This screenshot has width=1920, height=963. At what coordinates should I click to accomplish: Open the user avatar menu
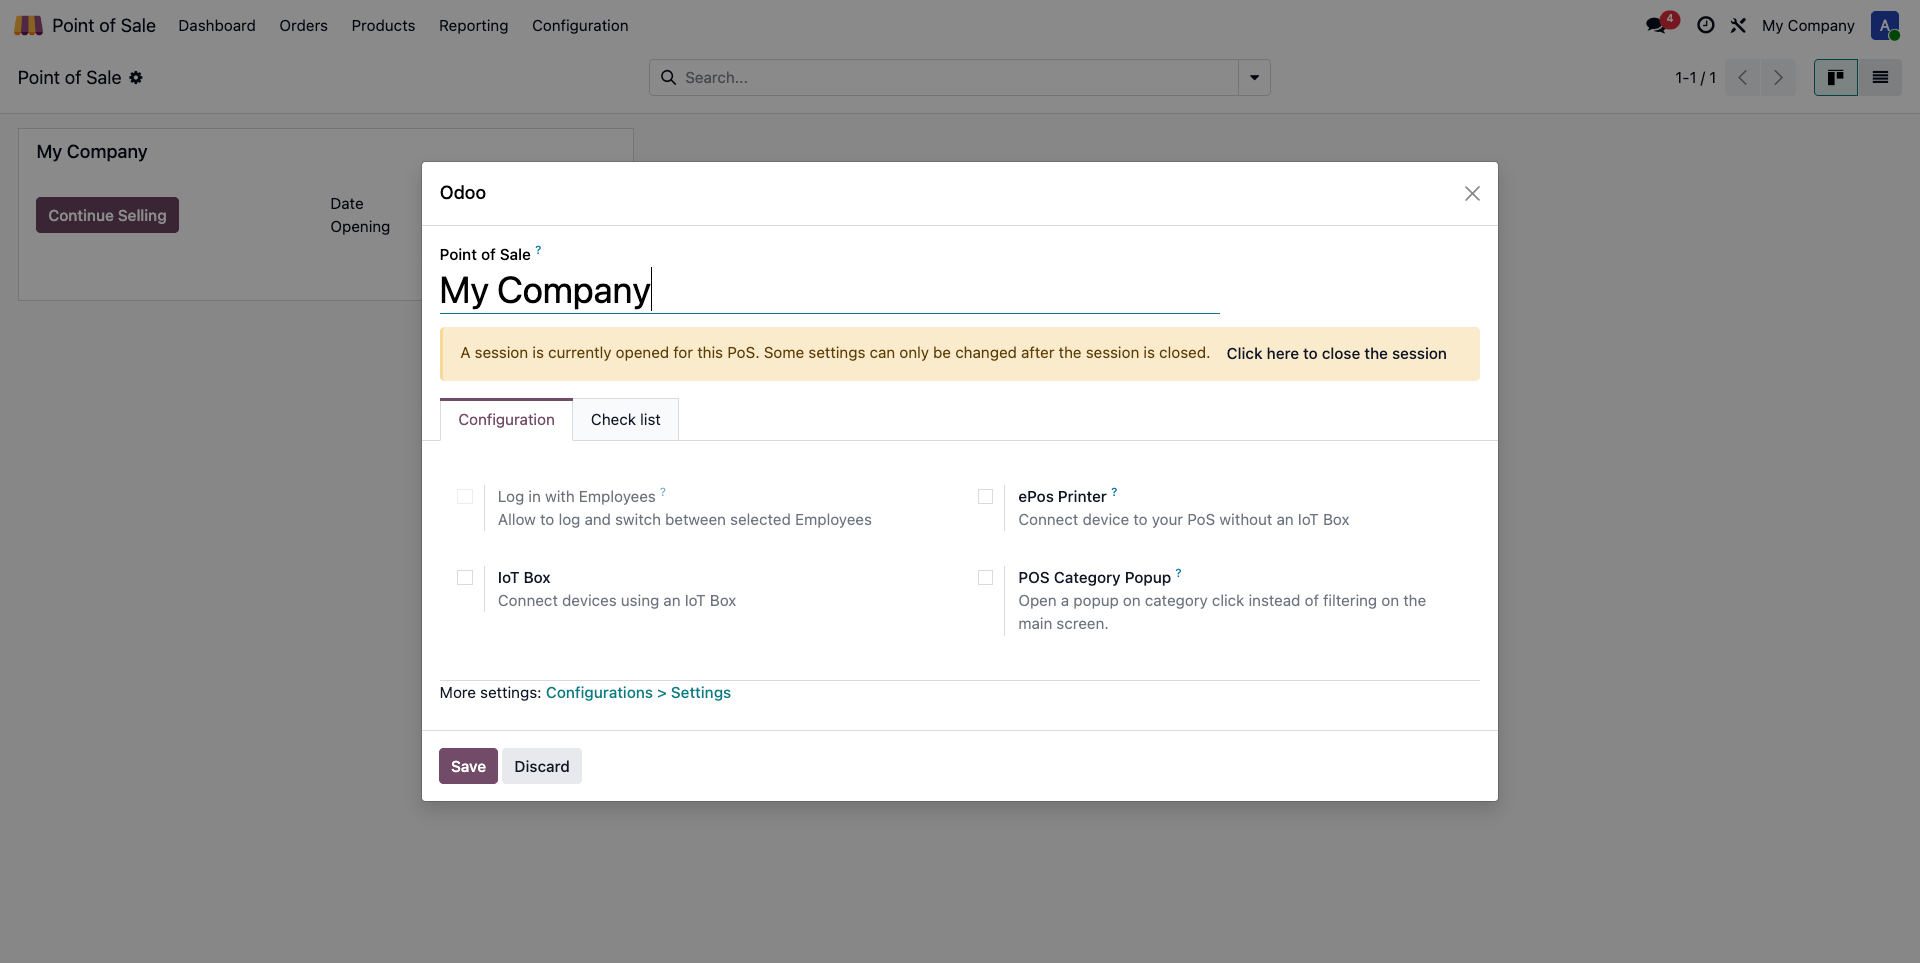pyautogui.click(x=1885, y=25)
